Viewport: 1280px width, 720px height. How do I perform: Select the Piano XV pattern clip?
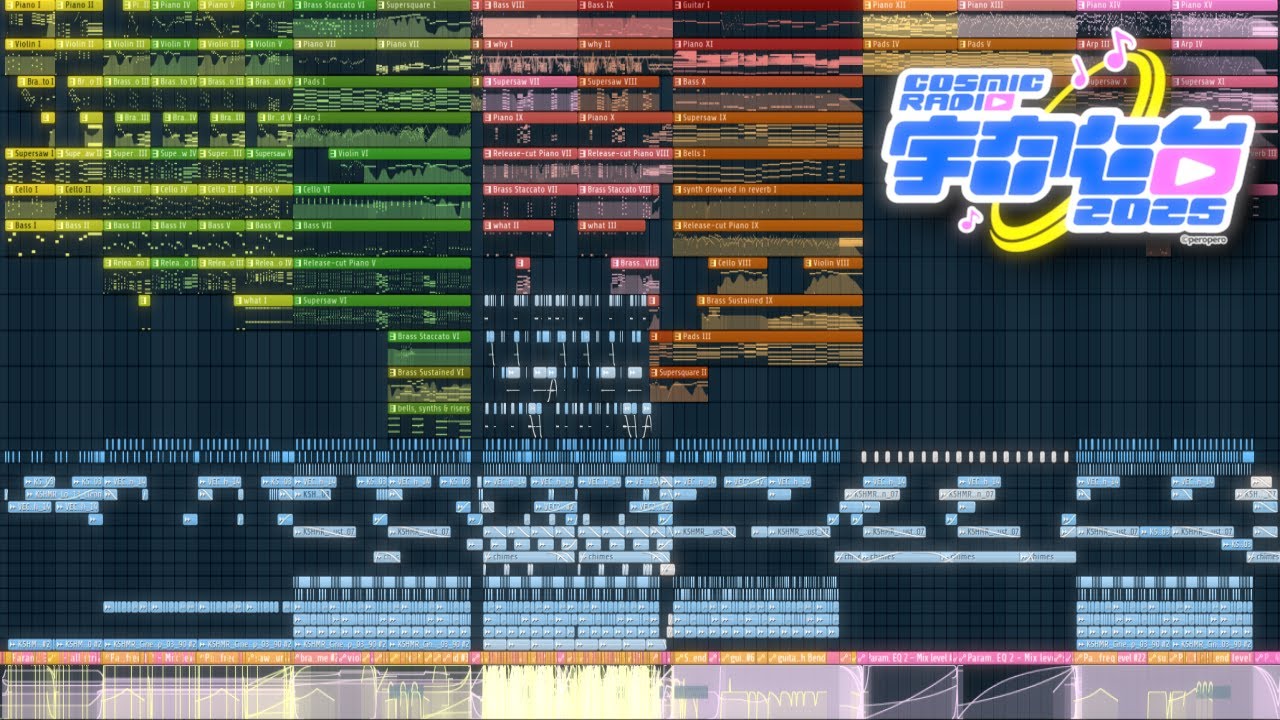pos(1226,5)
